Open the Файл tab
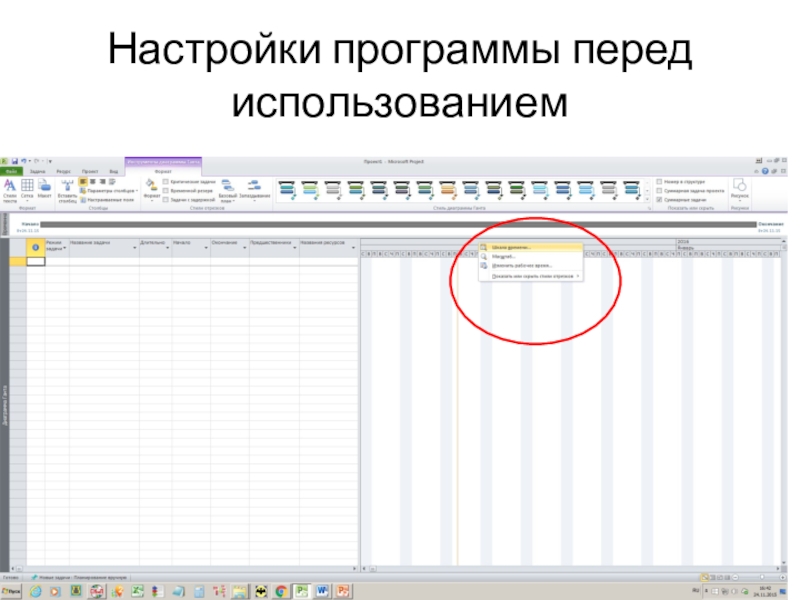Screen dimensions: 800x600 click(10, 172)
